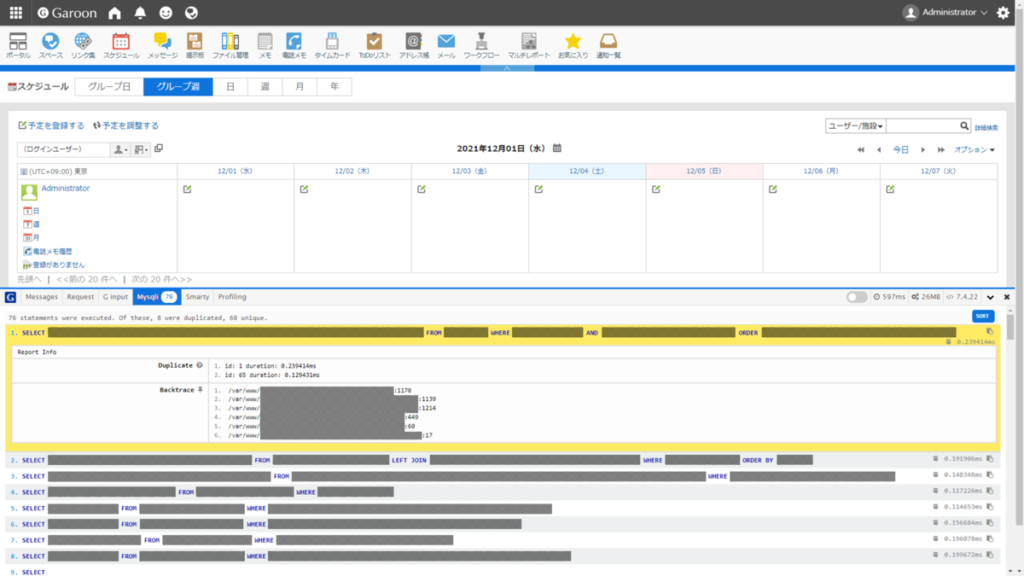Open the ポータル portal icon
This screenshot has height=576, width=1024.
[x=18, y=46]
